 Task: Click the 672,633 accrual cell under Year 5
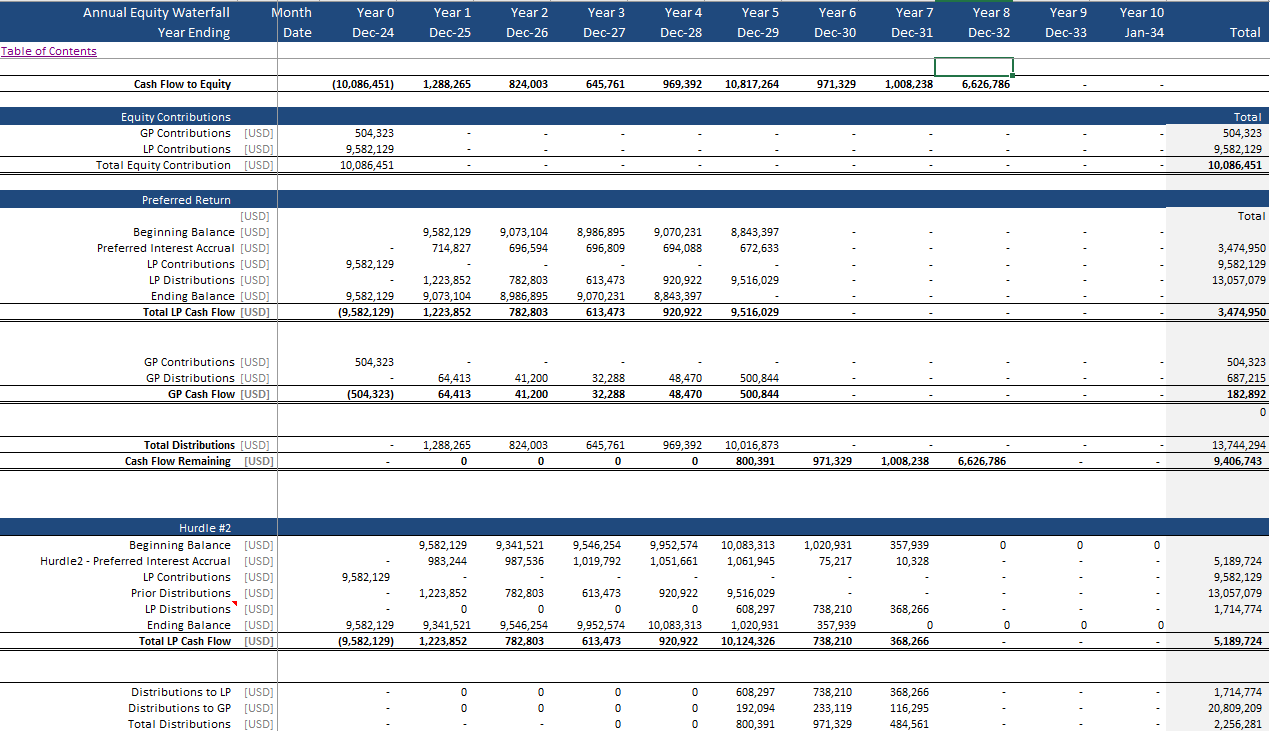coord(759,248)
